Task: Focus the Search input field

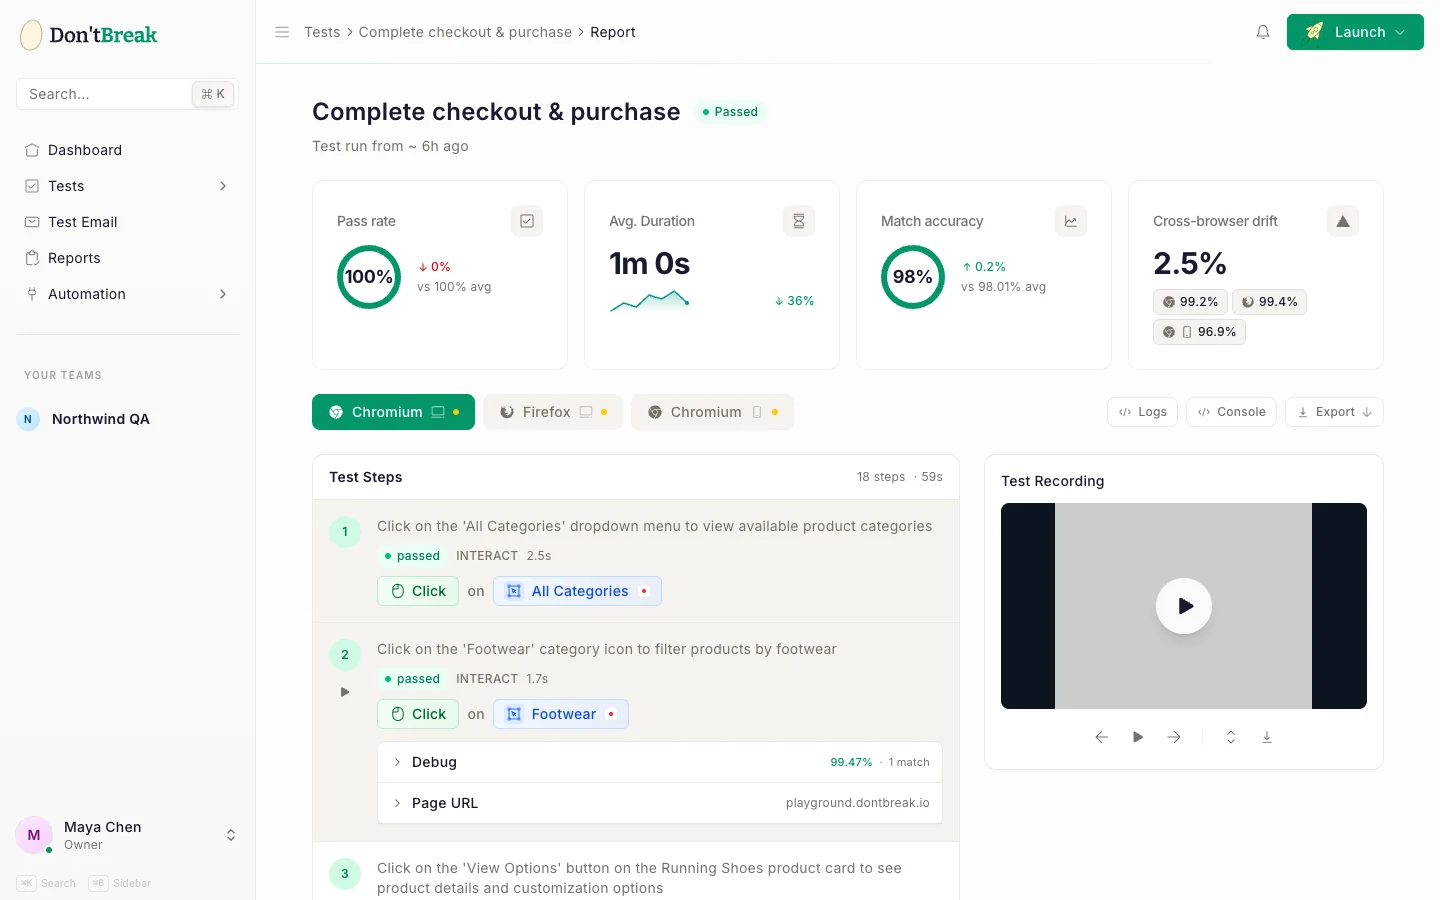Action: [x=127, y=94]
